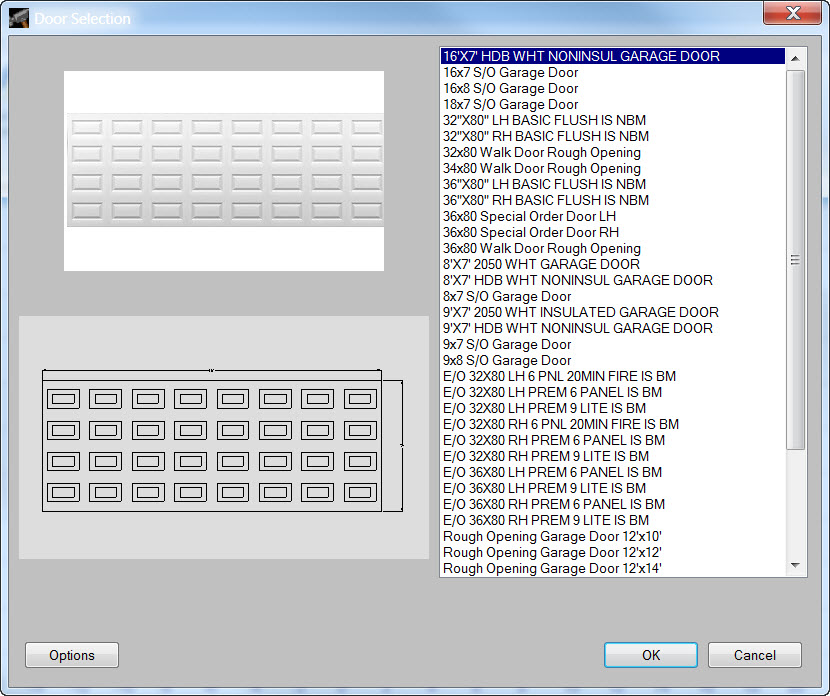Close the Door Selection window
830x696 pixels.
pyautogui.click(x=792, y=13)
